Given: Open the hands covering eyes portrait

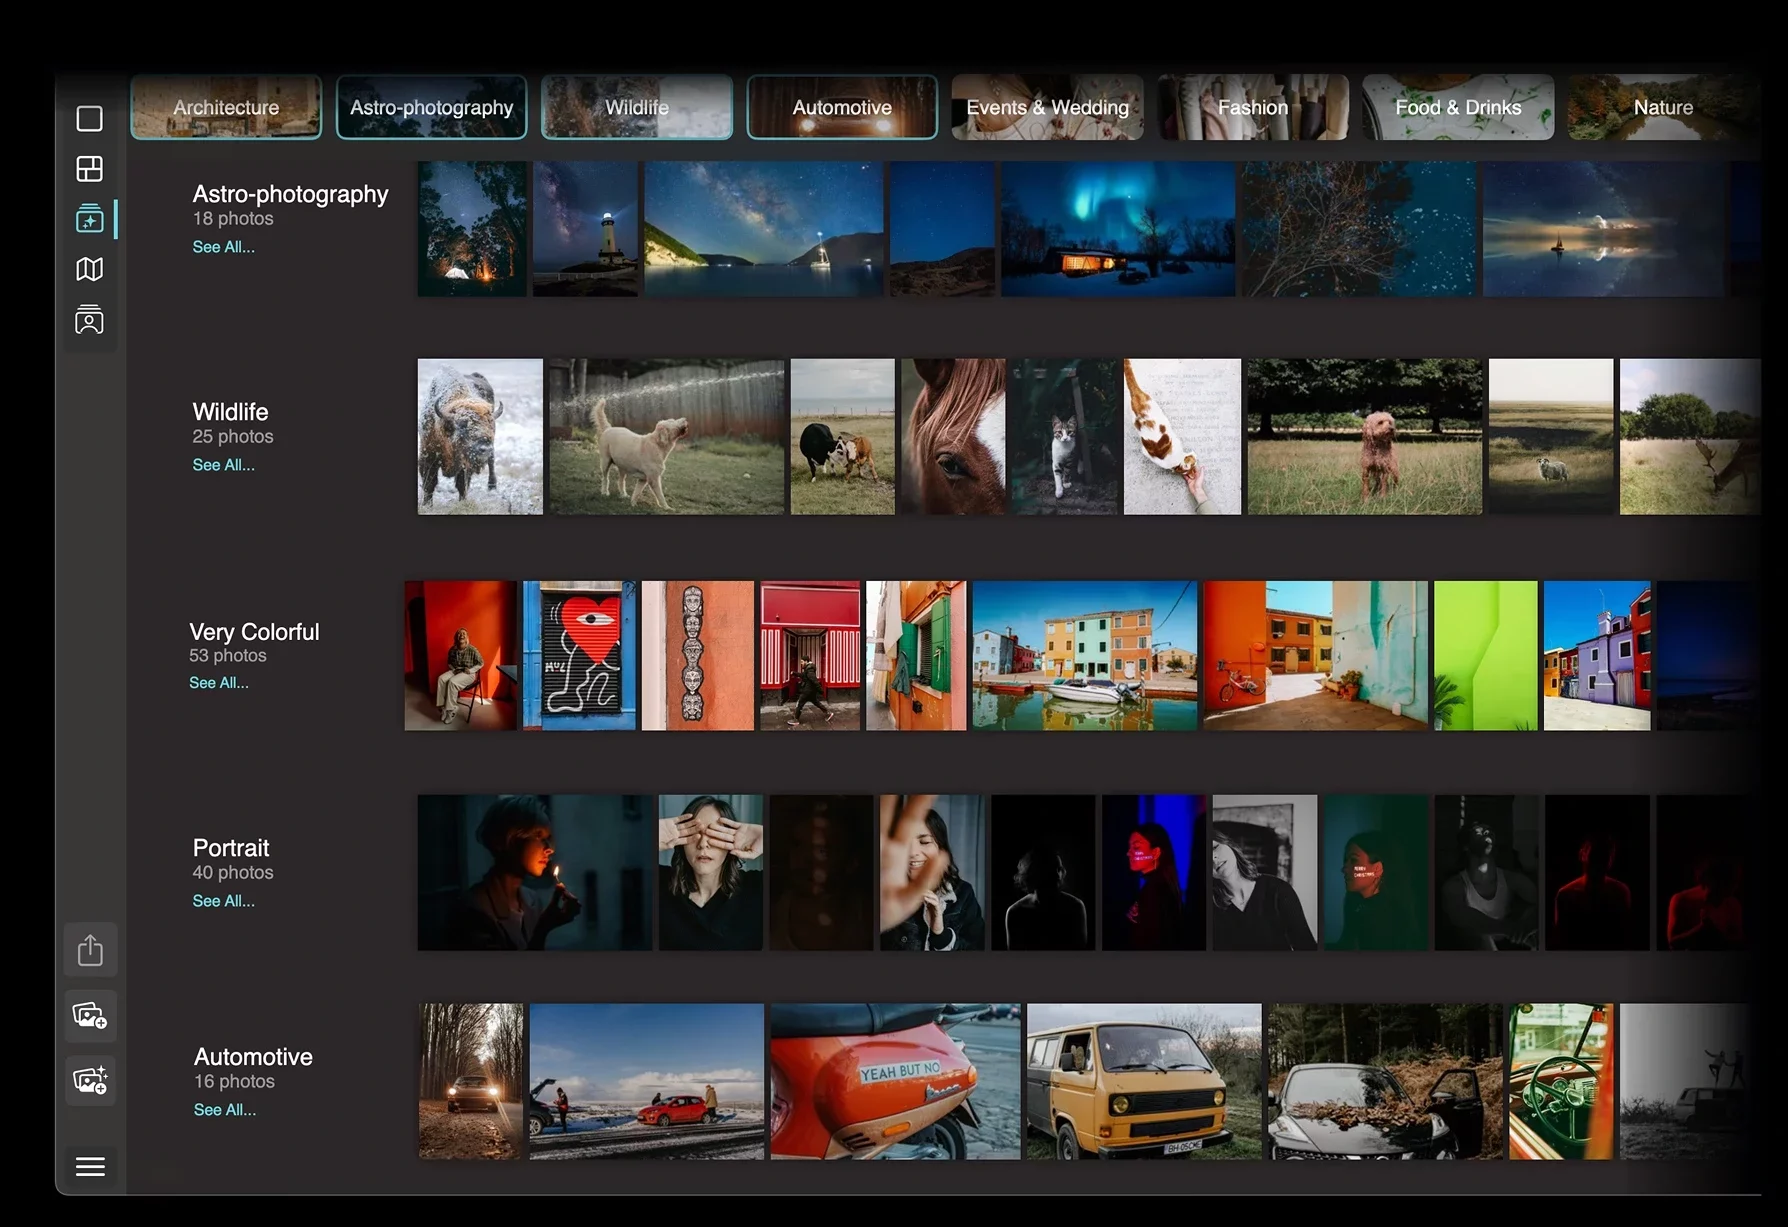Looking at the screenshot, I should pos(711,873).
